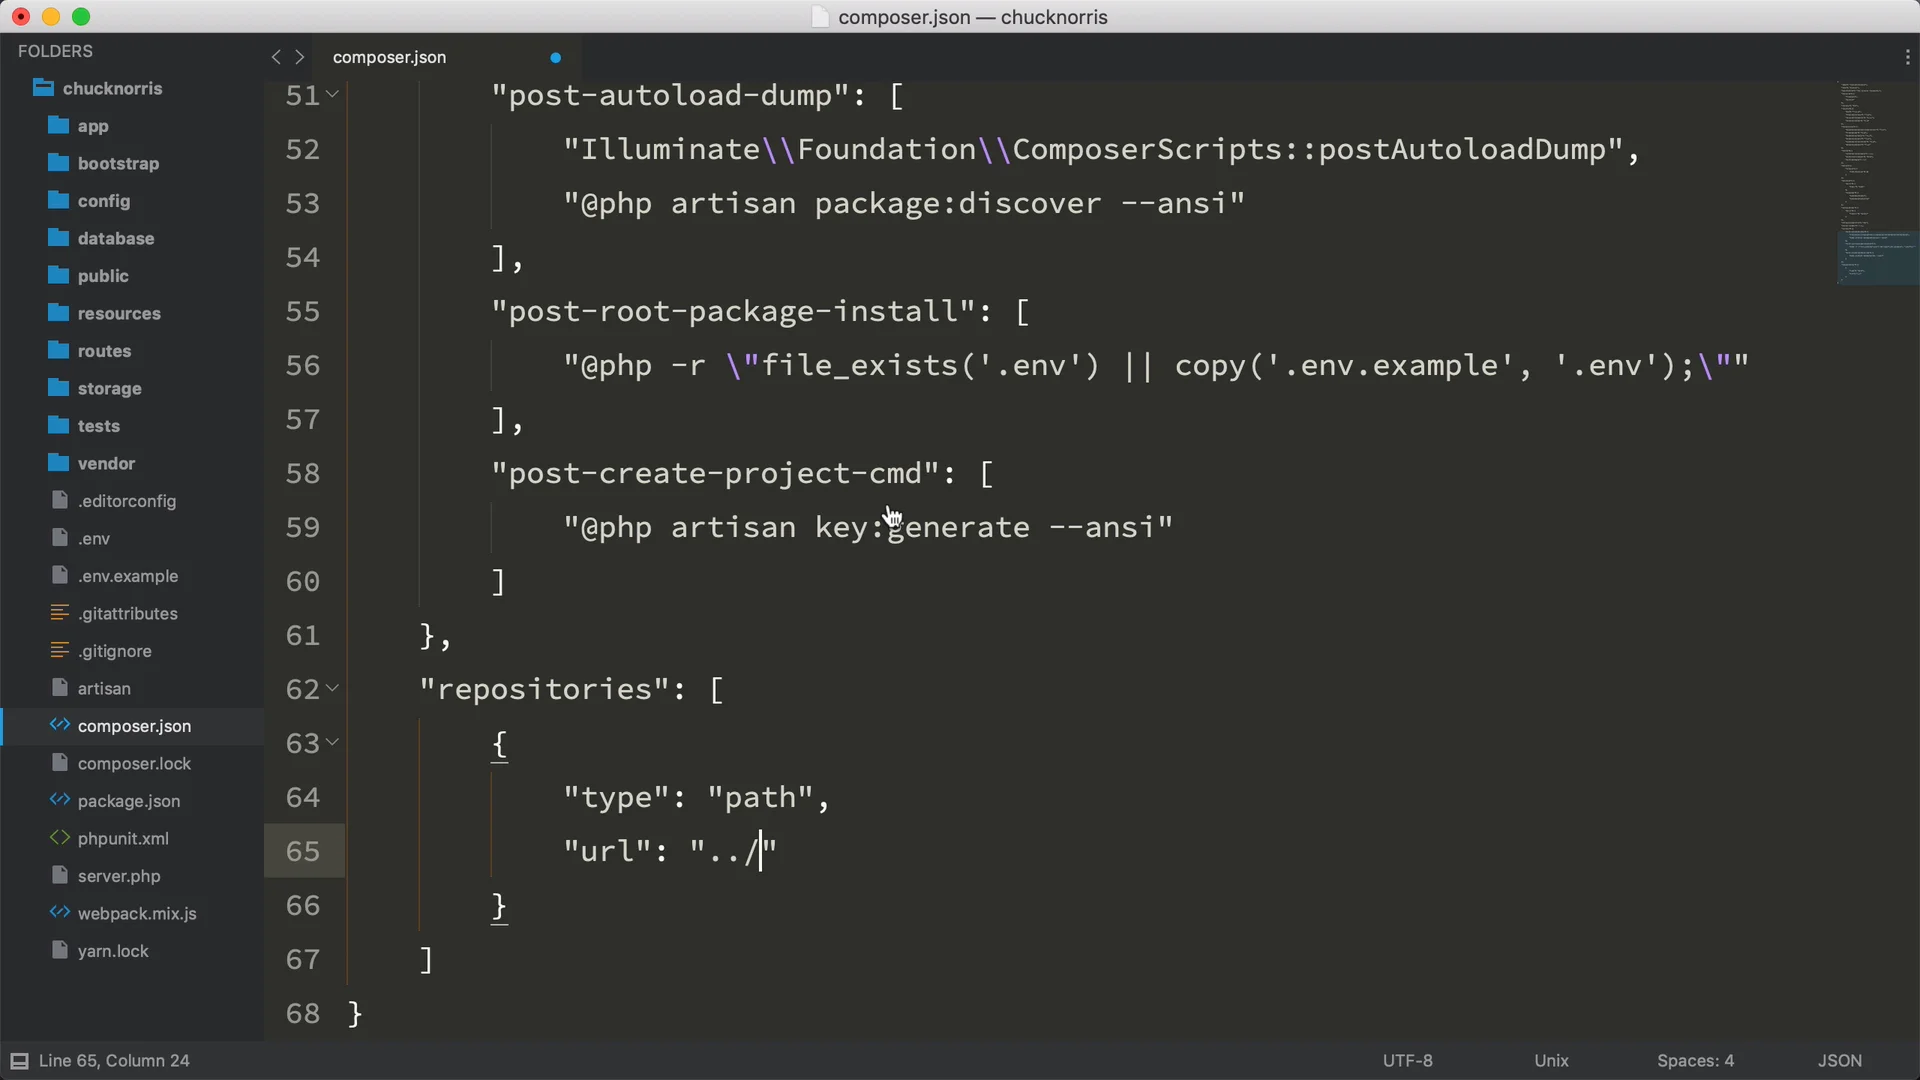Click the vendor folder icon
This screenshot has width=1920, height=1080.
[x=59, y=463]
